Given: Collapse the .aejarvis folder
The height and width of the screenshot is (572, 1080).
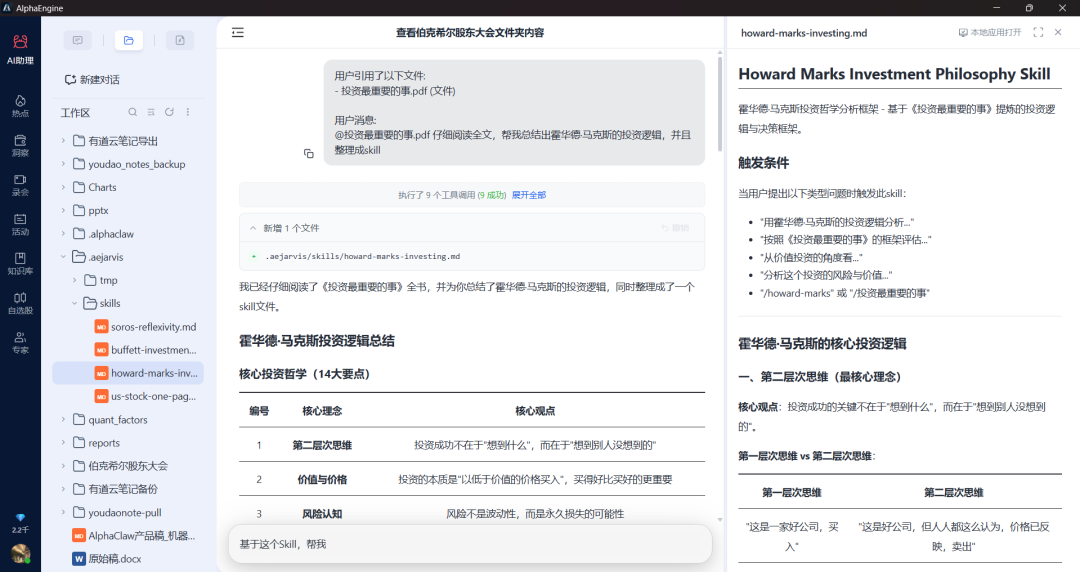Looking at the screenshot, I should pyautogui.click(x=64, y=257).
